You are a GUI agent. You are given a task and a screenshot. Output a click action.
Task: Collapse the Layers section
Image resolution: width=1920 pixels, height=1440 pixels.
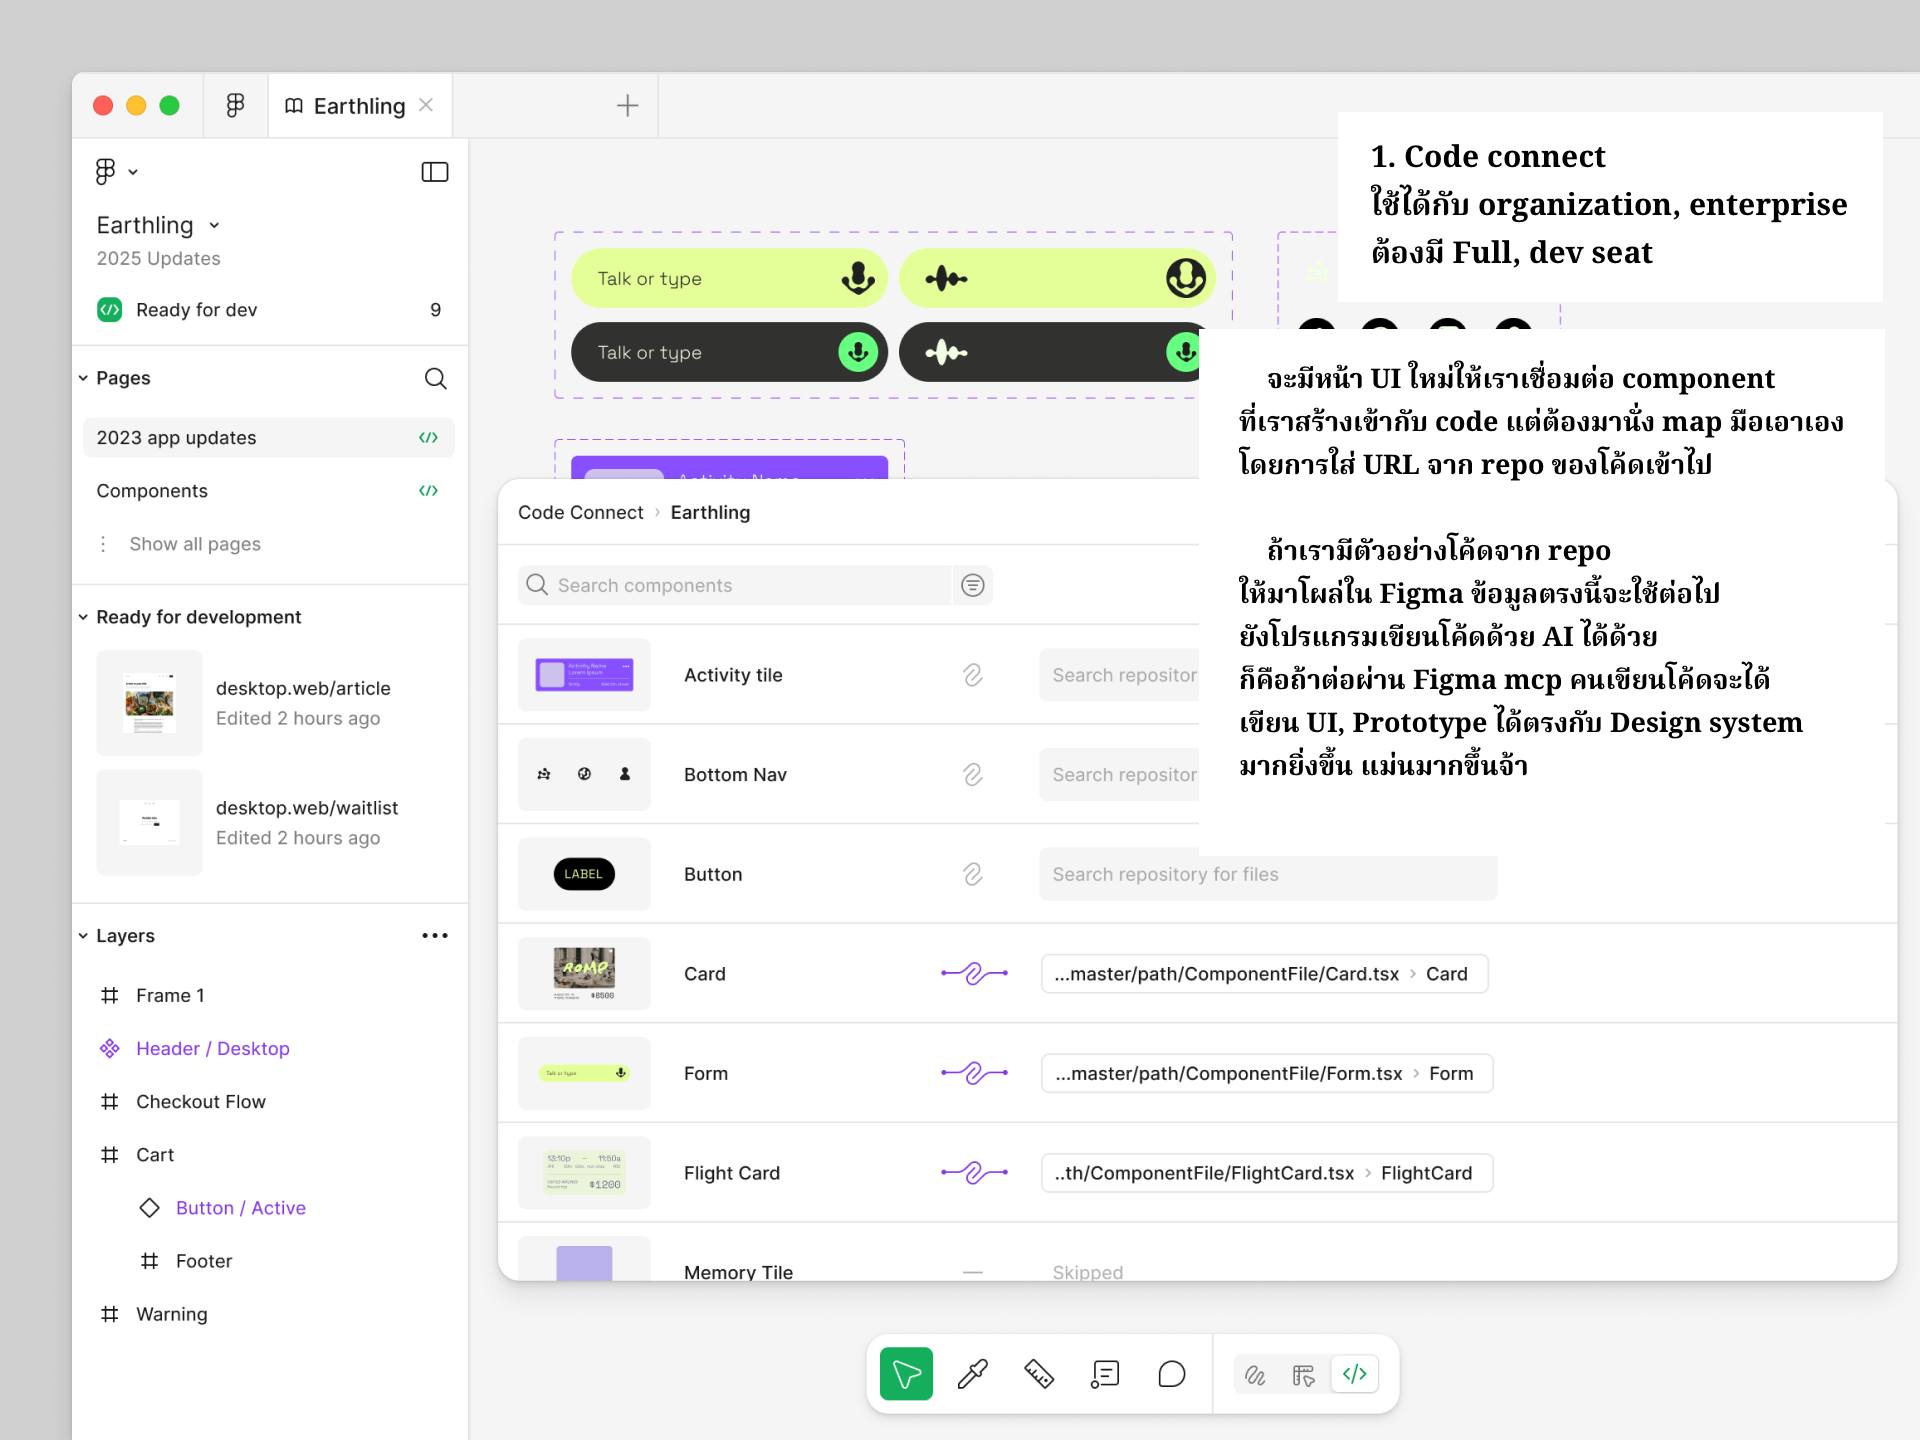click(x=83, y=936)
